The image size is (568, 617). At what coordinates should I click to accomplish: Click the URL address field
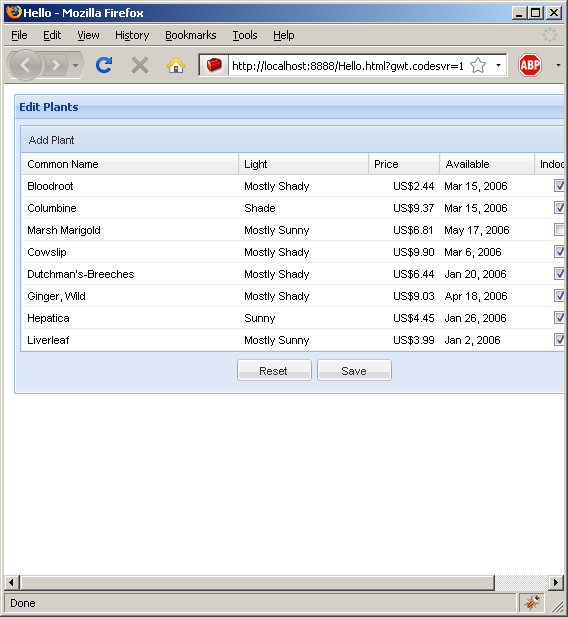point(348,66)
